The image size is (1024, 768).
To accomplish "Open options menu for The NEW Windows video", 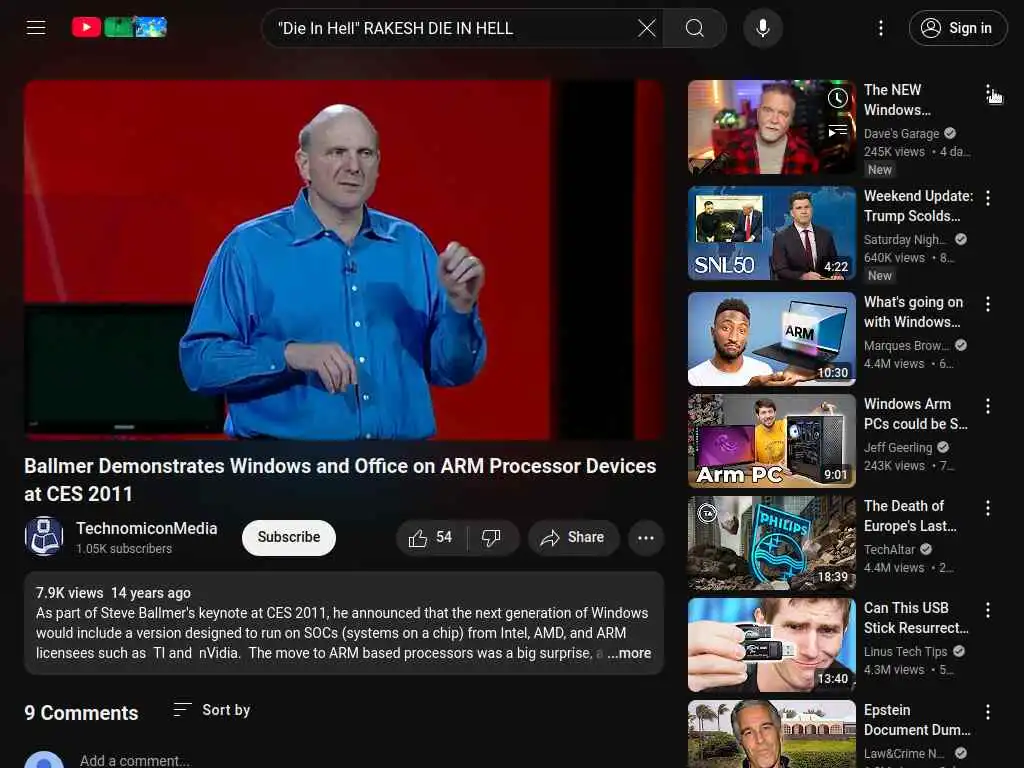I will [x=988, y=91].
